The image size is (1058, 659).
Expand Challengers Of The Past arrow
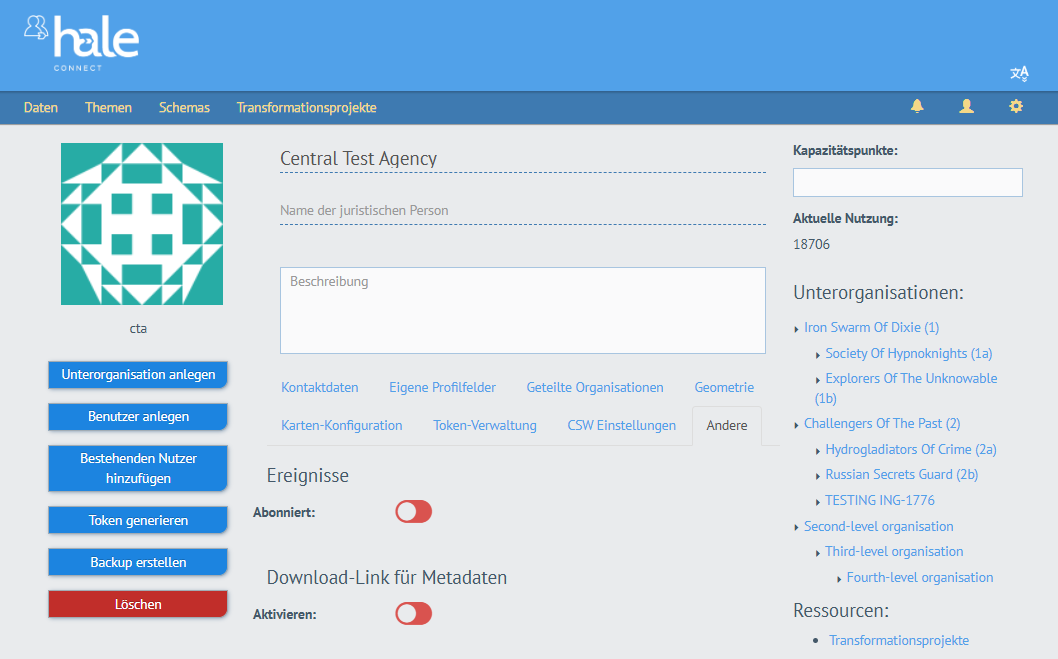coord(796,425)
